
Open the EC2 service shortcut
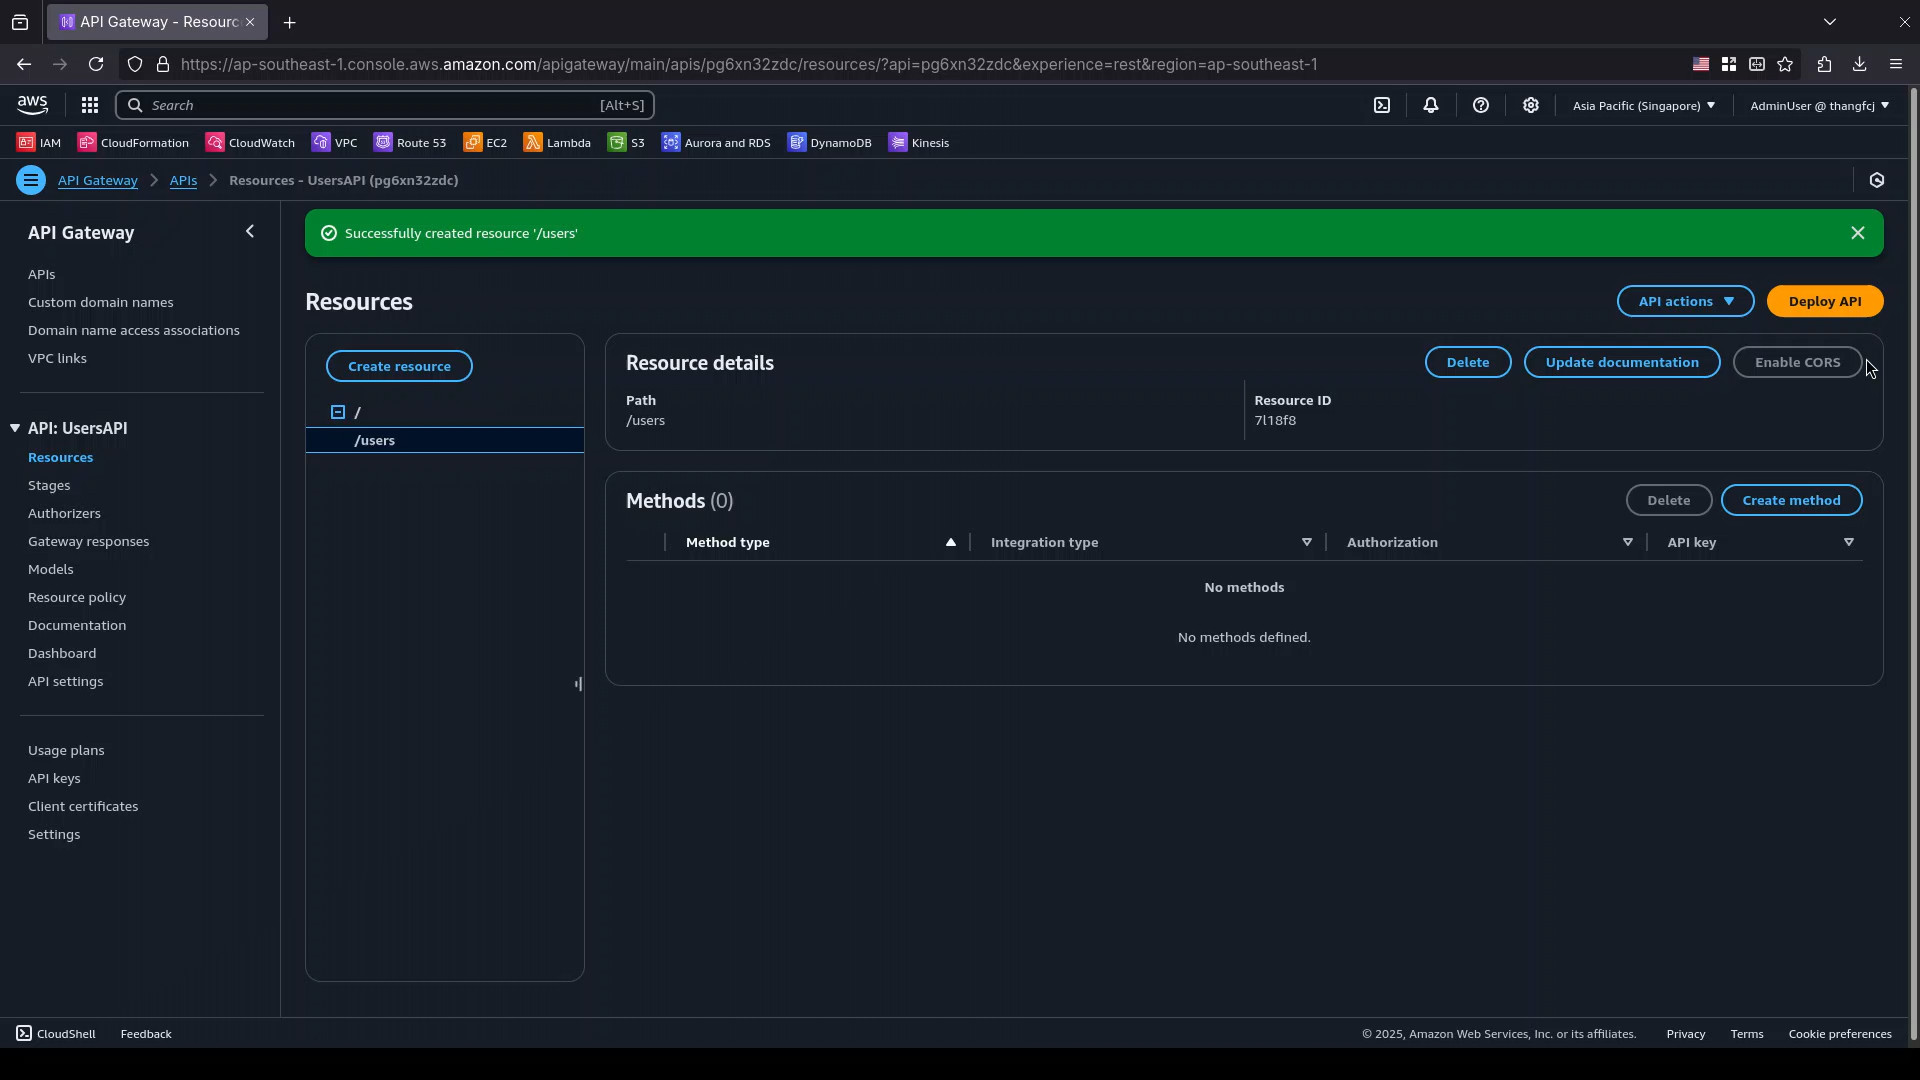click(485, 143)
